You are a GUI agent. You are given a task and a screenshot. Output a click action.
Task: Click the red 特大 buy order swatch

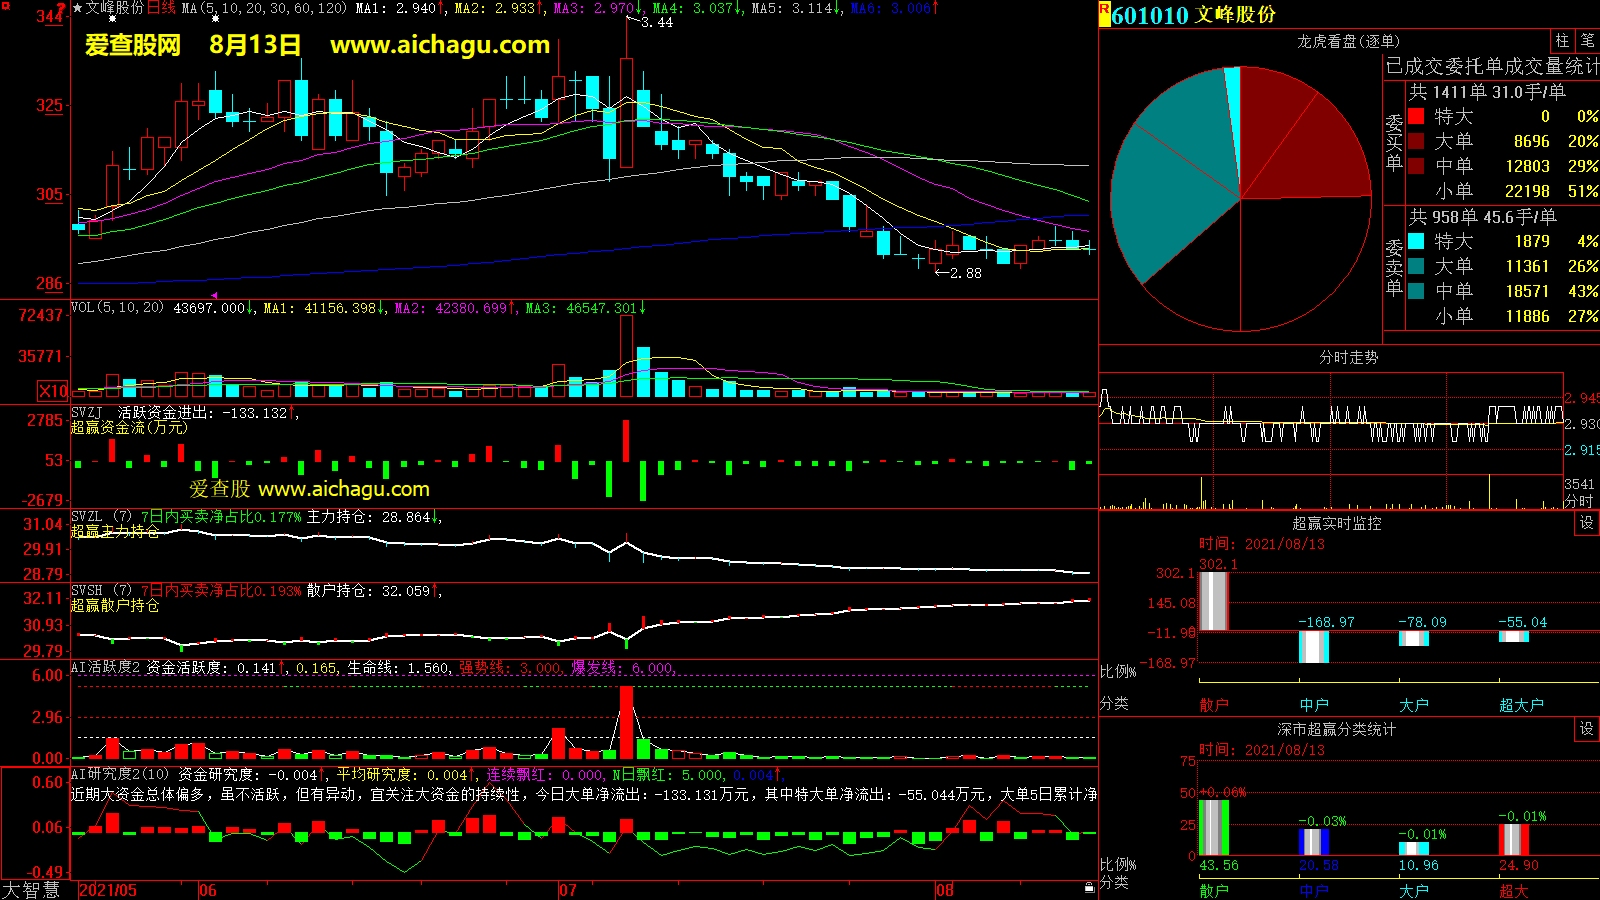pyautogui.click(x=1416, y=117)
